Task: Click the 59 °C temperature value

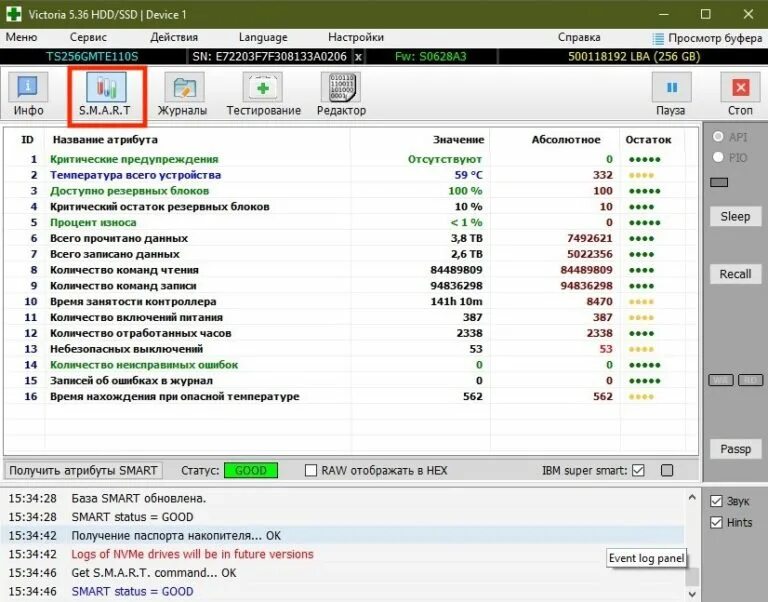Action: 468,175
